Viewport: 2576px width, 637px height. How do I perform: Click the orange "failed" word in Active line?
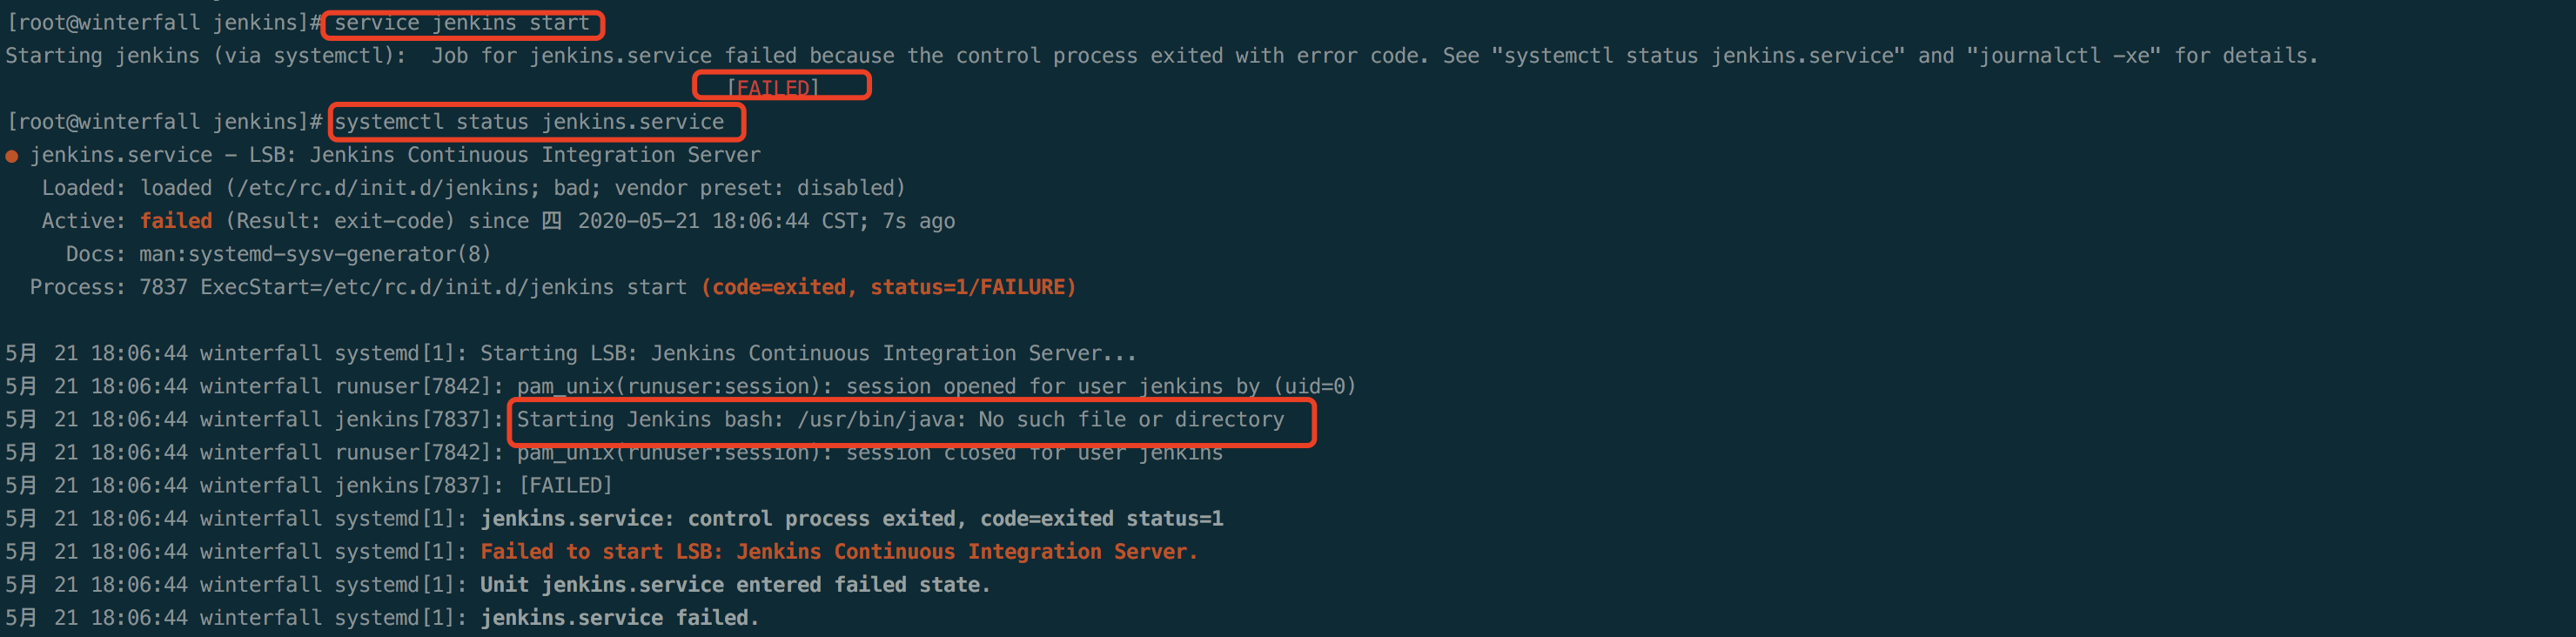click(x=176, y=221)
